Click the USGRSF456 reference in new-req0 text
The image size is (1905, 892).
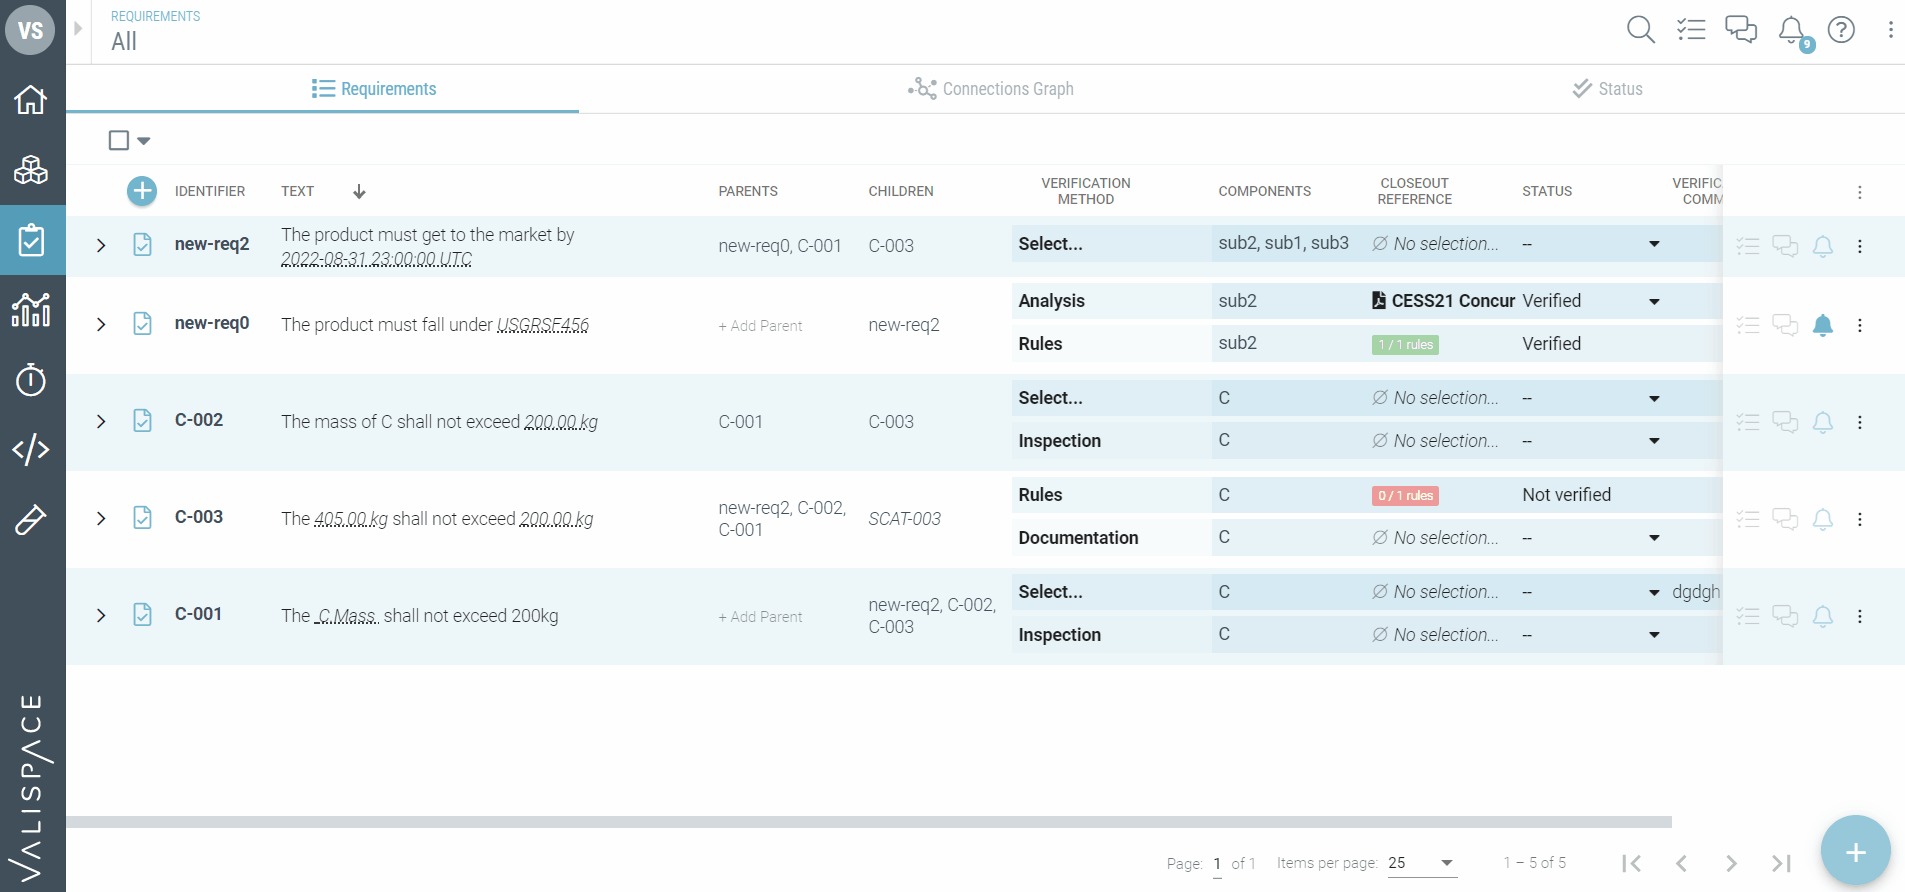pyautogui.click(x=543, y=325)
